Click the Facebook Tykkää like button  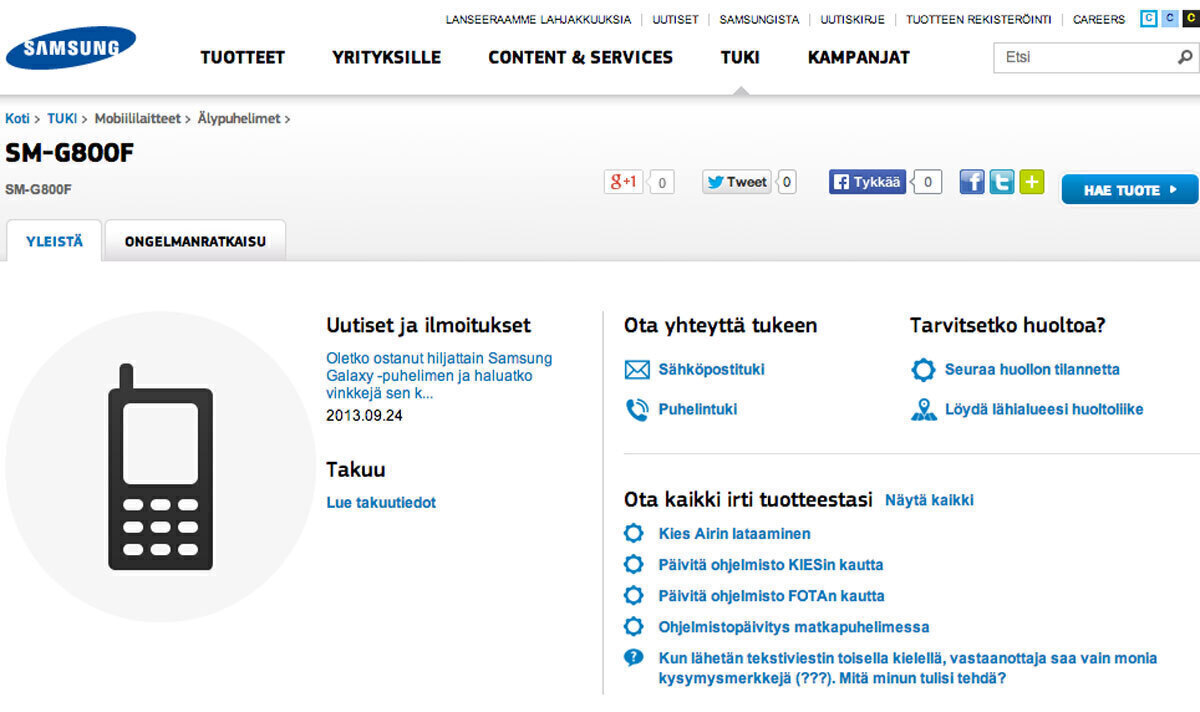pyautogui.click(x=868, y=182)
